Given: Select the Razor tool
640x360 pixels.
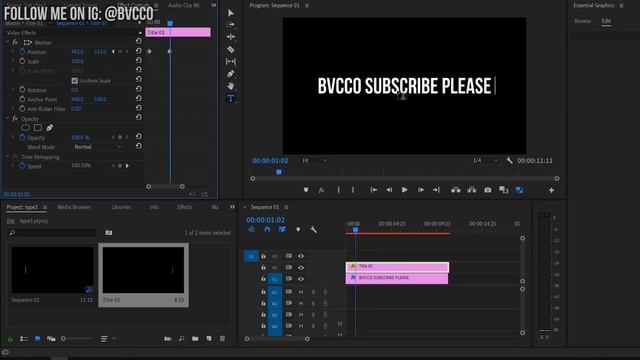Looking at the screenshot, I should [231, 49].
